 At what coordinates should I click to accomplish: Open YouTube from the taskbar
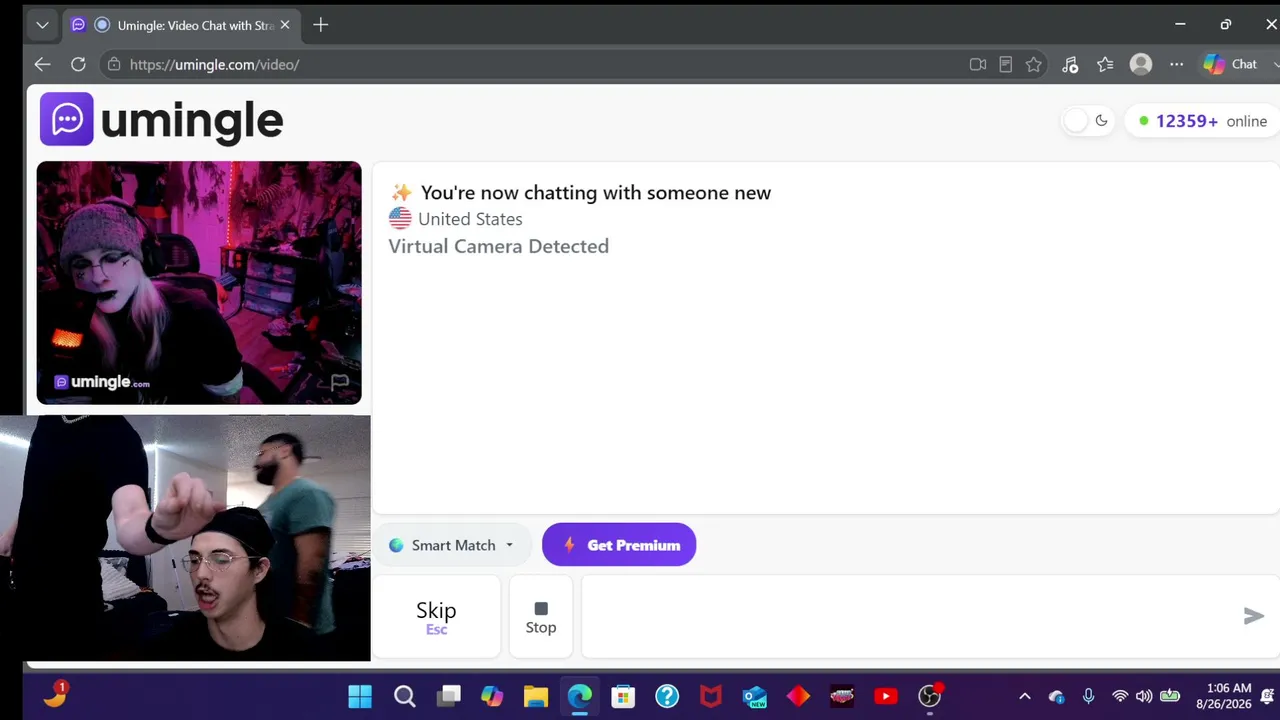[886, 696]
